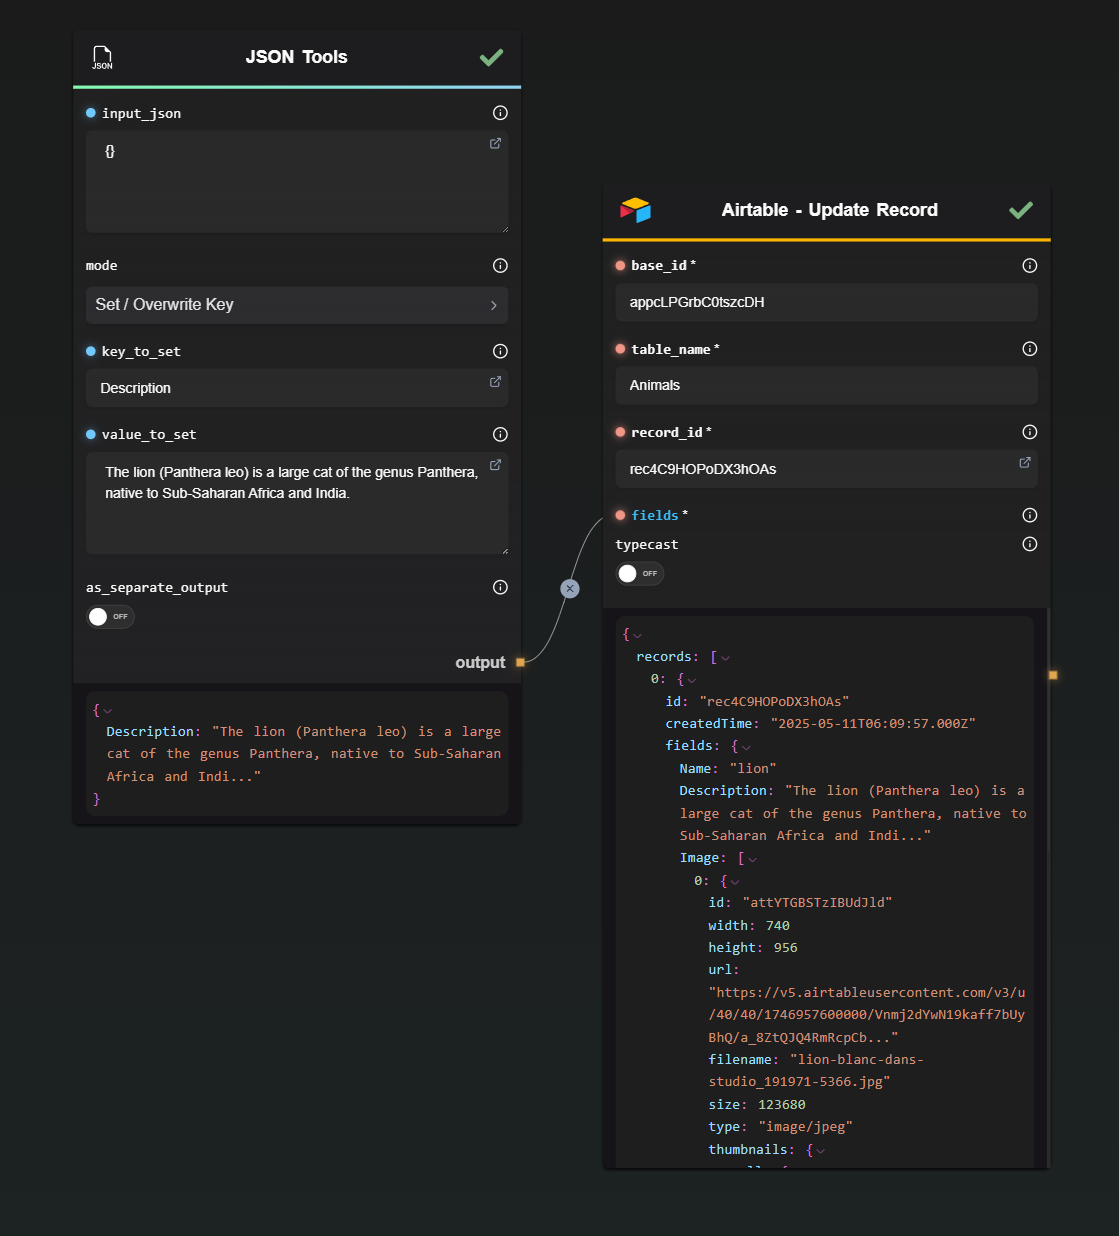Expand value_to_set editor in popup

click(495, 465)
